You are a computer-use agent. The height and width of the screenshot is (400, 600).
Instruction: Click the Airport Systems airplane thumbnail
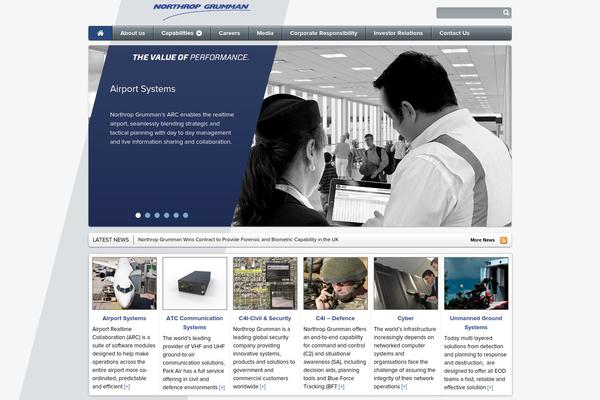pos(124,283)
